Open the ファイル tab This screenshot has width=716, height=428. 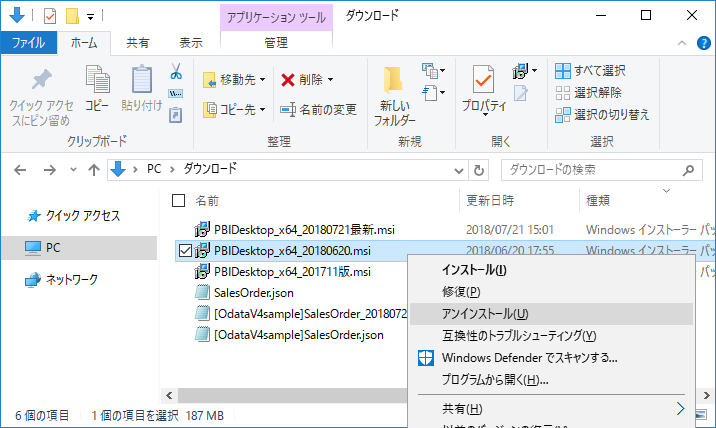(x=29, y=43)
